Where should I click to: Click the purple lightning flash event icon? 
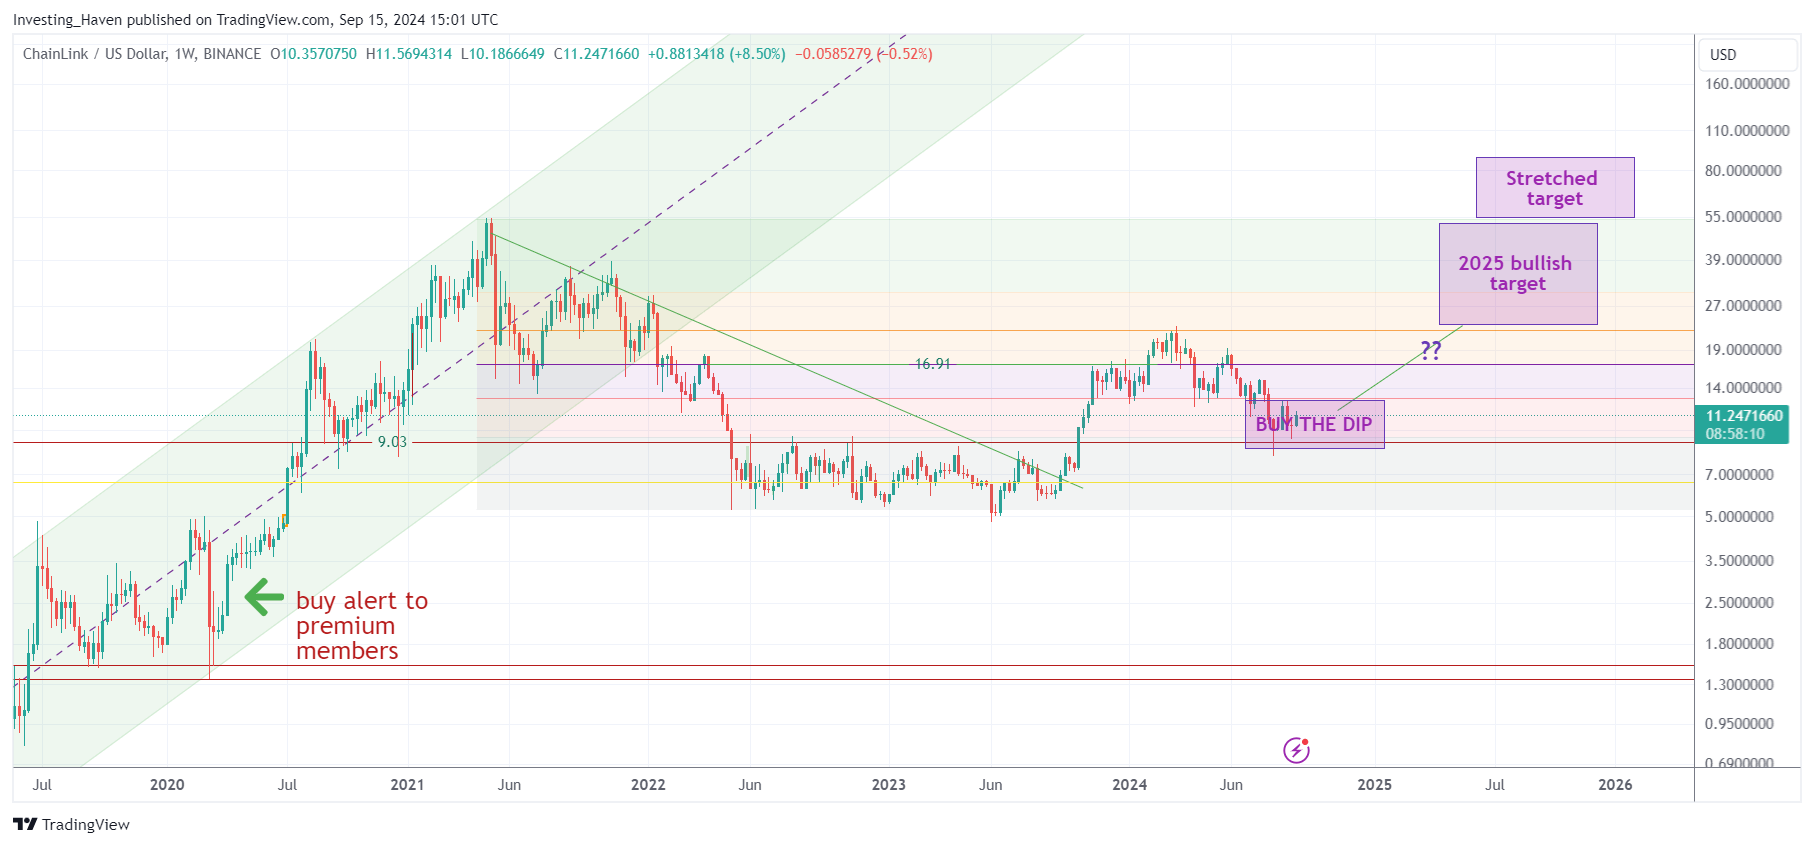point(1296,750)
